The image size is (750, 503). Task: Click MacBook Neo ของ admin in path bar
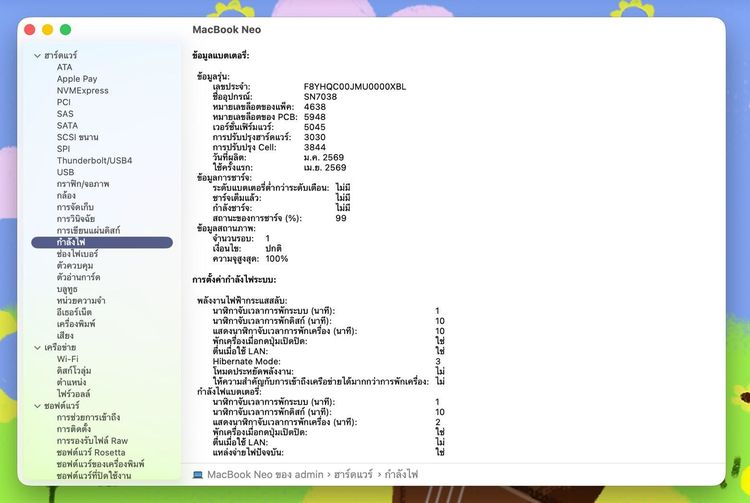pos(265,475)
